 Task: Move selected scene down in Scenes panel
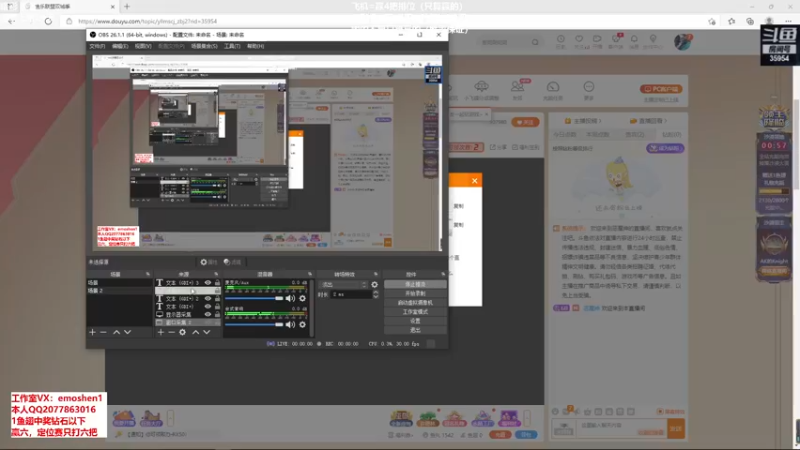128,332
